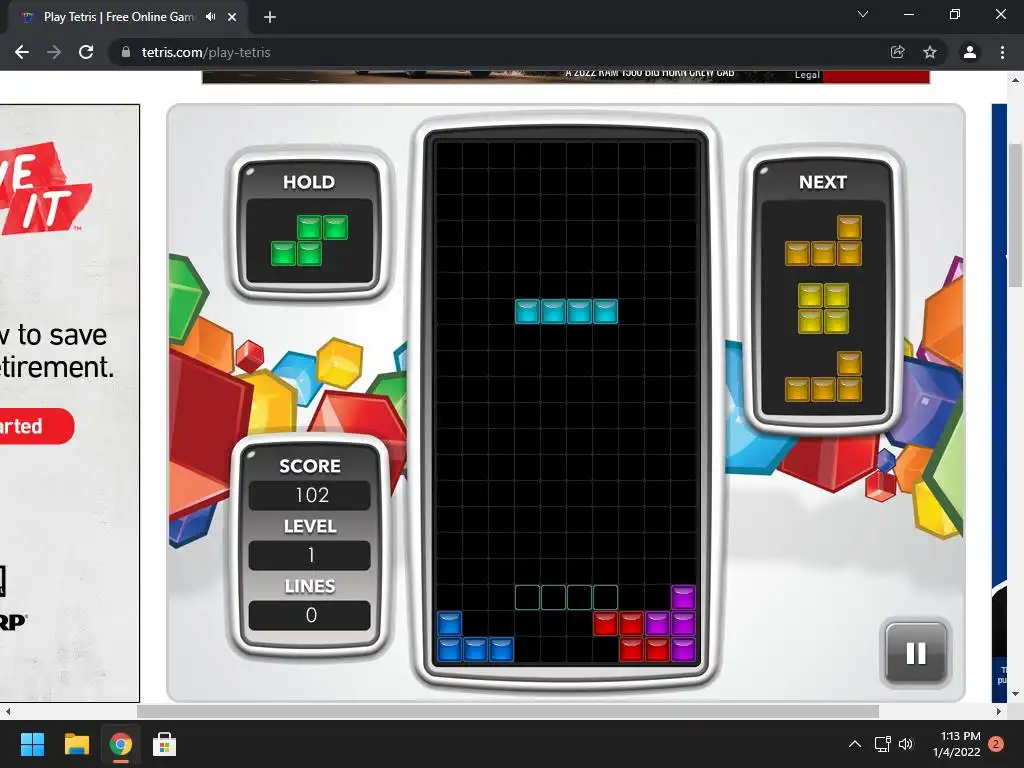Click the tetris.com address bar
1024x768 pixels.
[496, 52]
